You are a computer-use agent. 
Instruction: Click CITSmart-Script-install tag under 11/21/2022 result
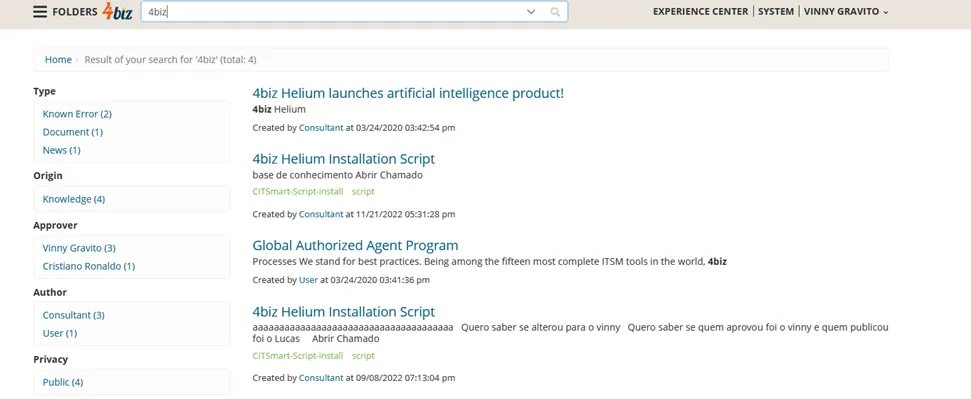298,191
